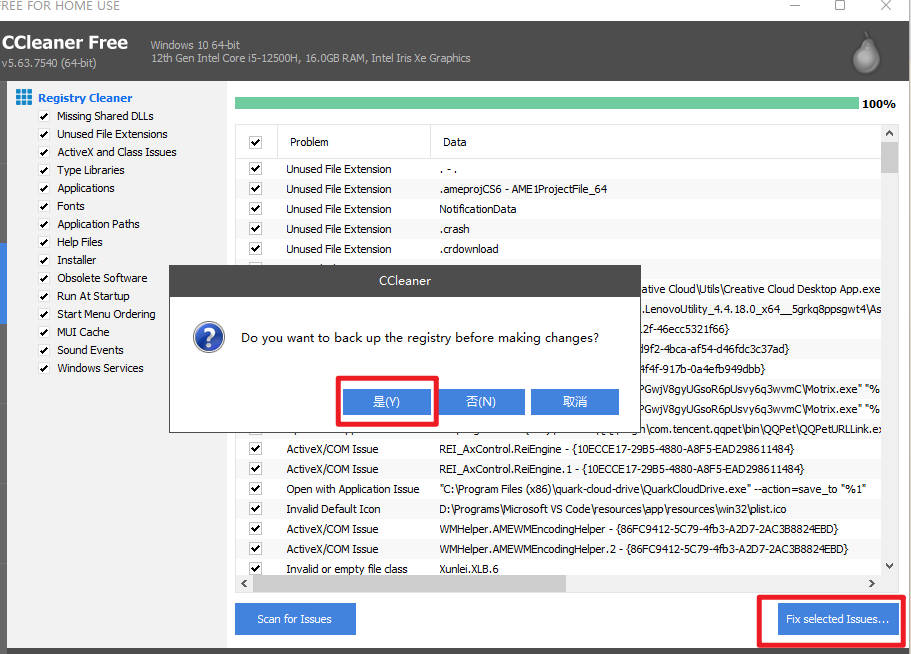911x654 pixels.
Task: Cancel the dialog with 取消 button
Action: pyautogui.click(x=575, y=402)
